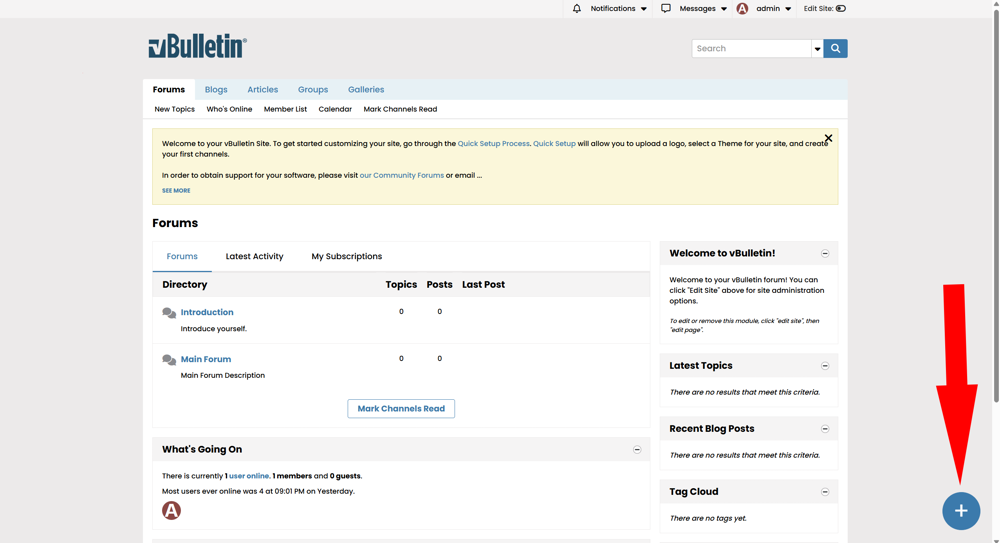Screen dimensions: 1000x543
Task: Open Member List in sub-navigation
Action: pyautogui.click(x=285, y=109)
